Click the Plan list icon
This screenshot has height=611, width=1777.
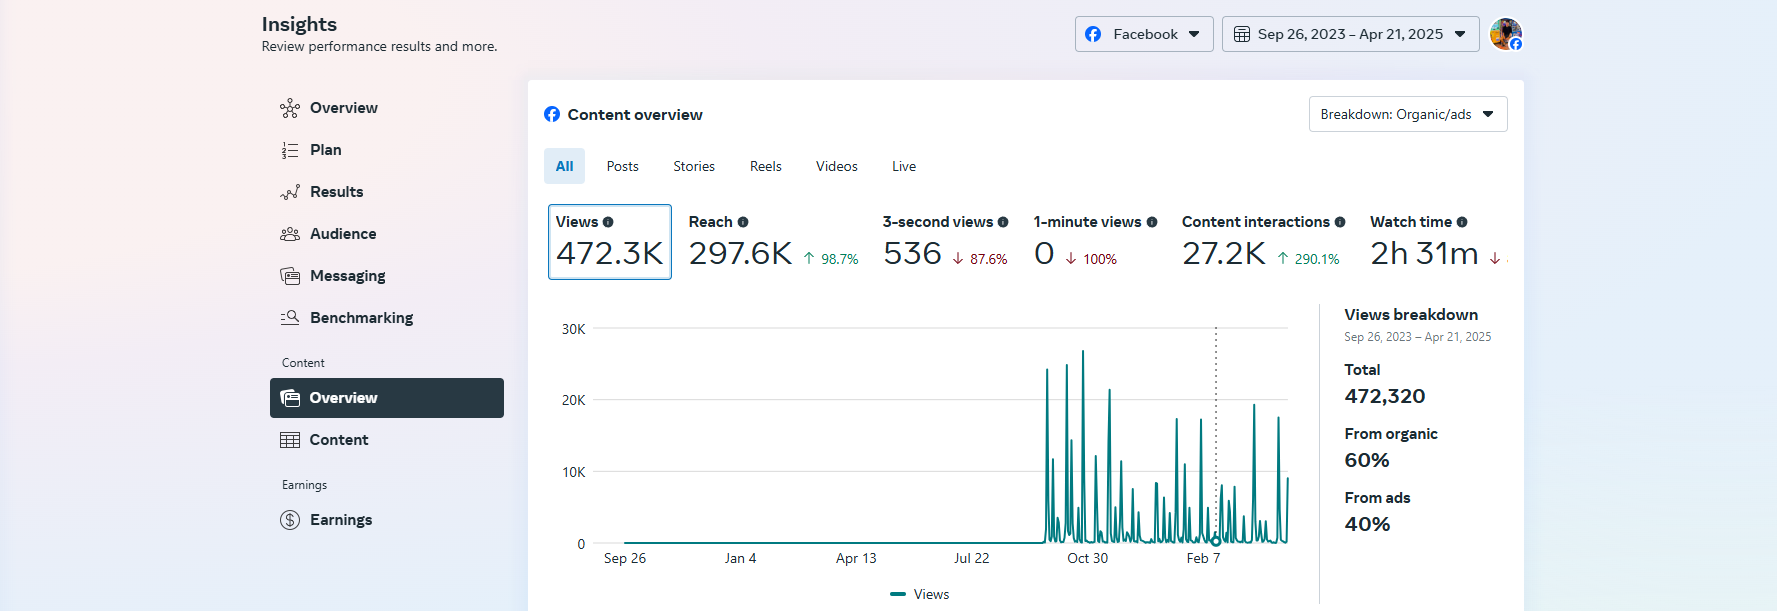pos(290,150)
